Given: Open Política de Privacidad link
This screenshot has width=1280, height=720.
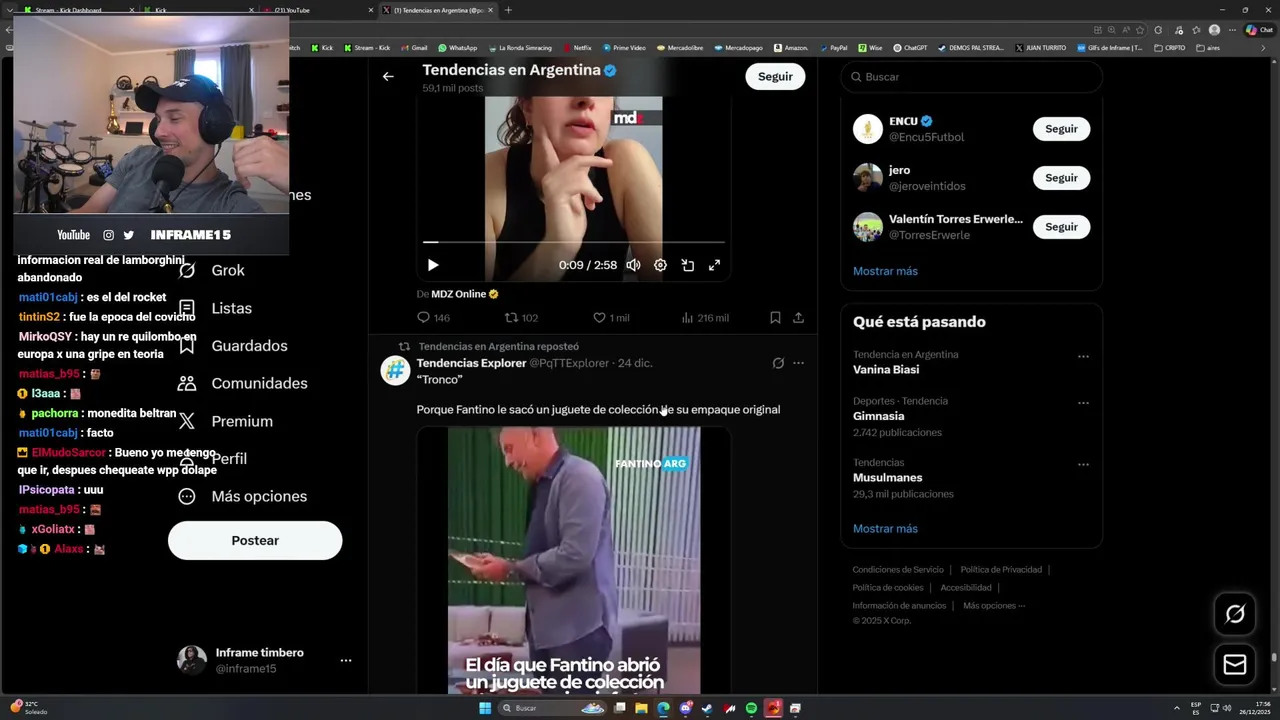Looking at the screenshot, I should click(1001, 570).
